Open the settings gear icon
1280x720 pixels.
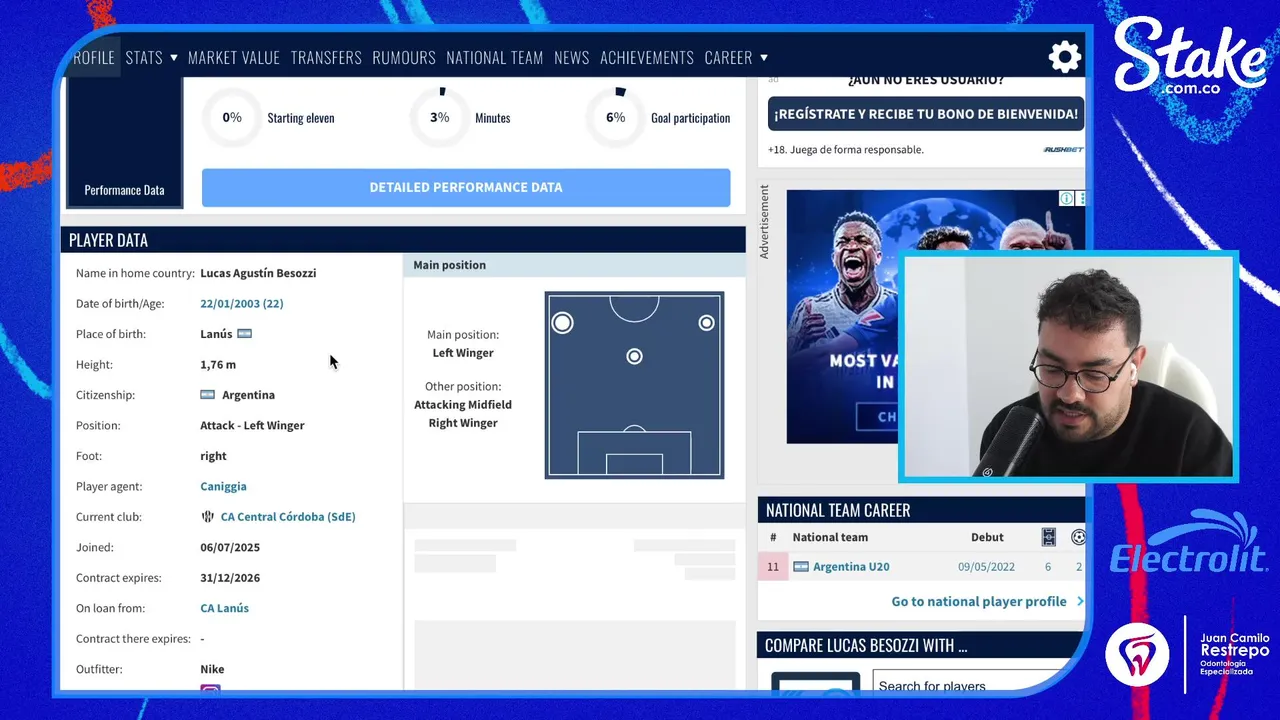(1064, 57)
